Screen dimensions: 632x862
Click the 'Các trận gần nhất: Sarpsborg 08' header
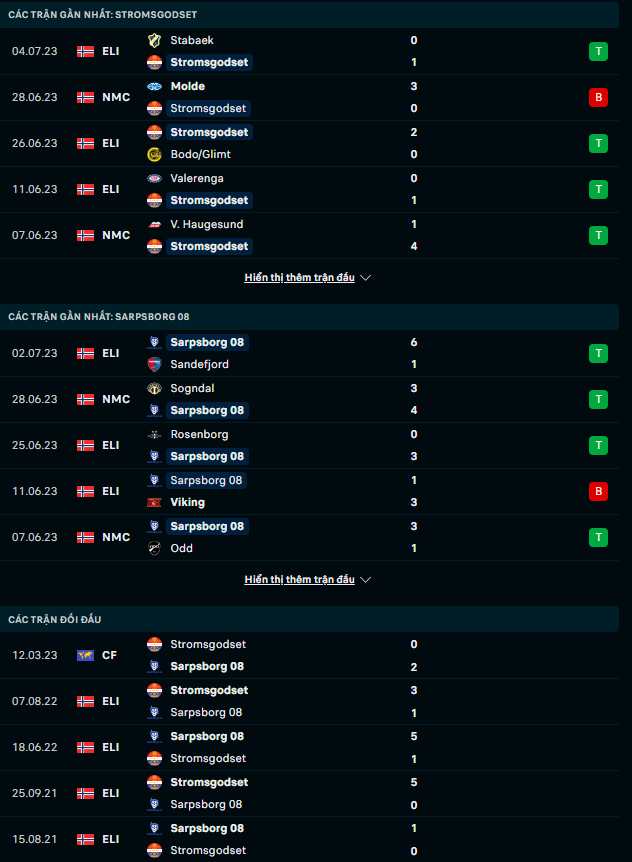tap(98, 316)
